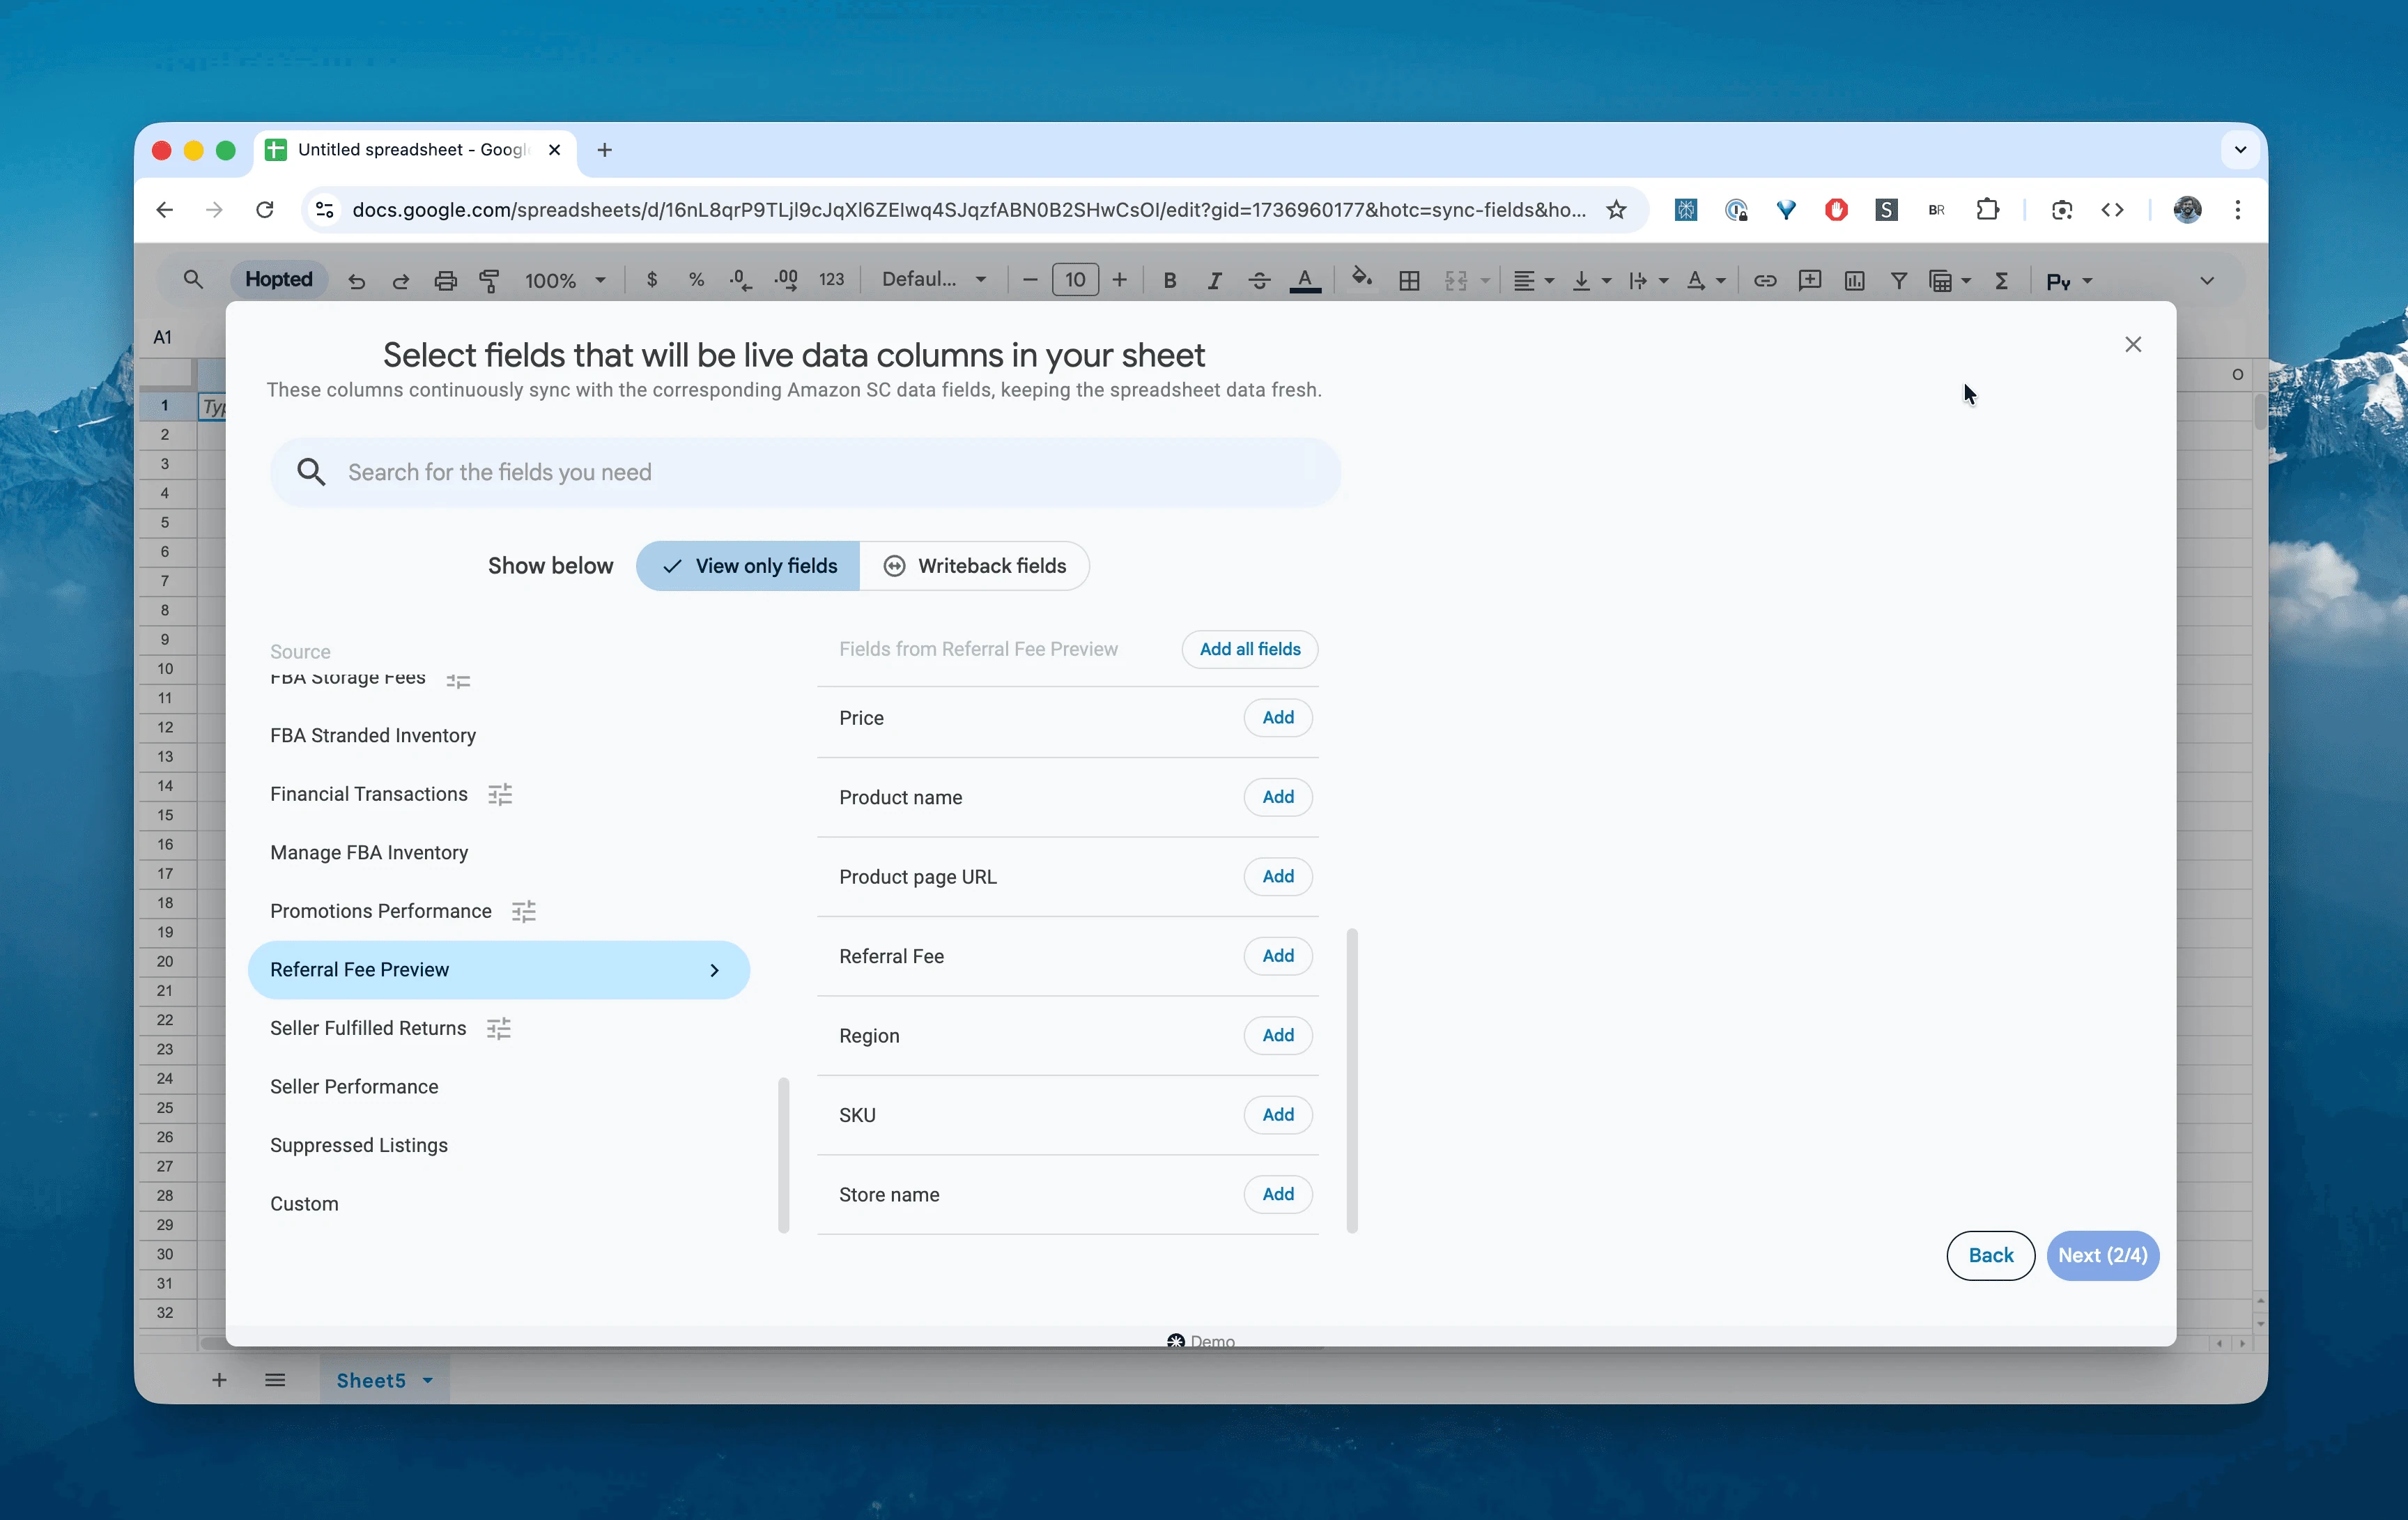The height and width of the screenshot is (1520, 2408).
Task: Add the SKU field
Action: [1277, 1115]
